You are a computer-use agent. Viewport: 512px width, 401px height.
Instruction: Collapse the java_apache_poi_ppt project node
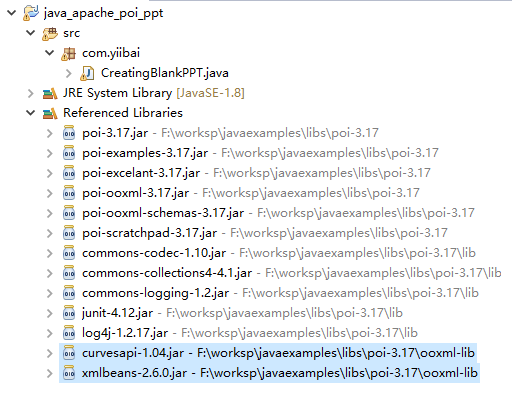click(12, 13)
